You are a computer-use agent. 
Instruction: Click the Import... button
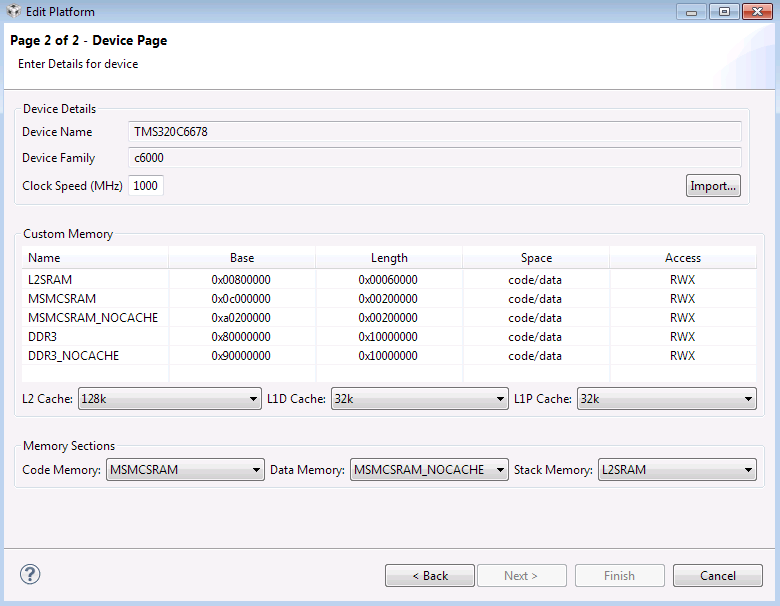[x=713, y=186]
